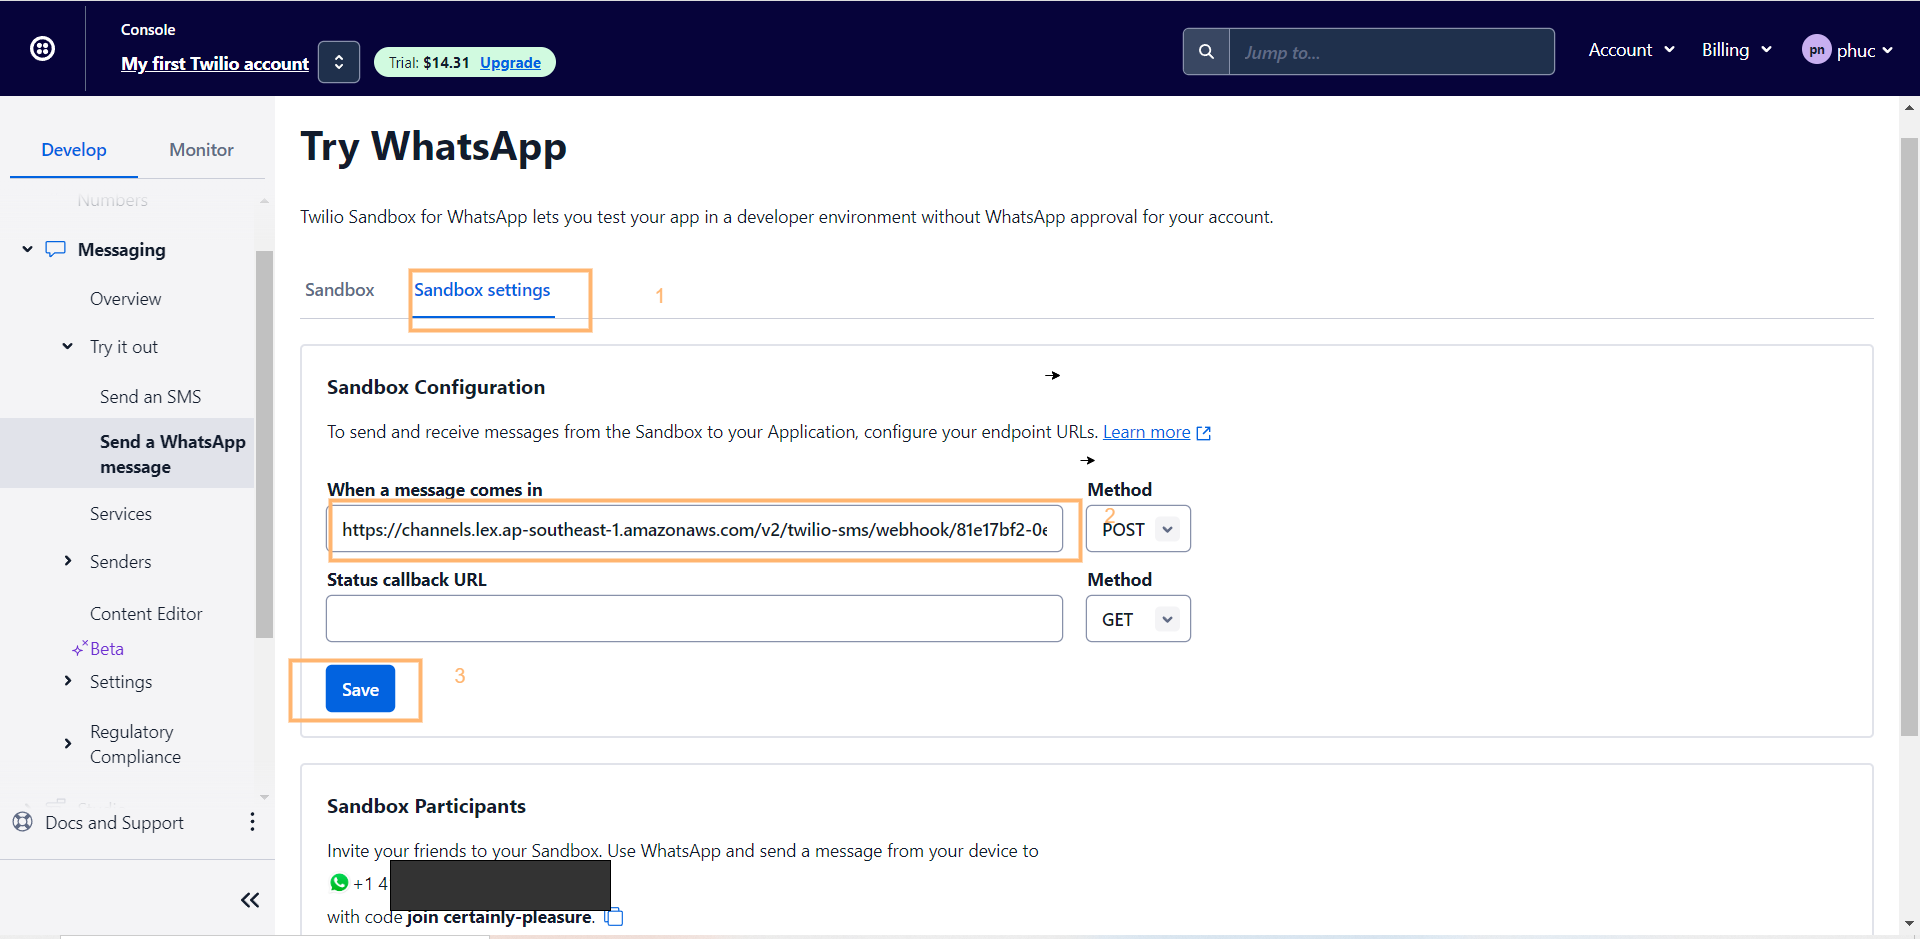Switch to the Monitor tab
The height and width of the screenshot is (939, 1920).
201,150
